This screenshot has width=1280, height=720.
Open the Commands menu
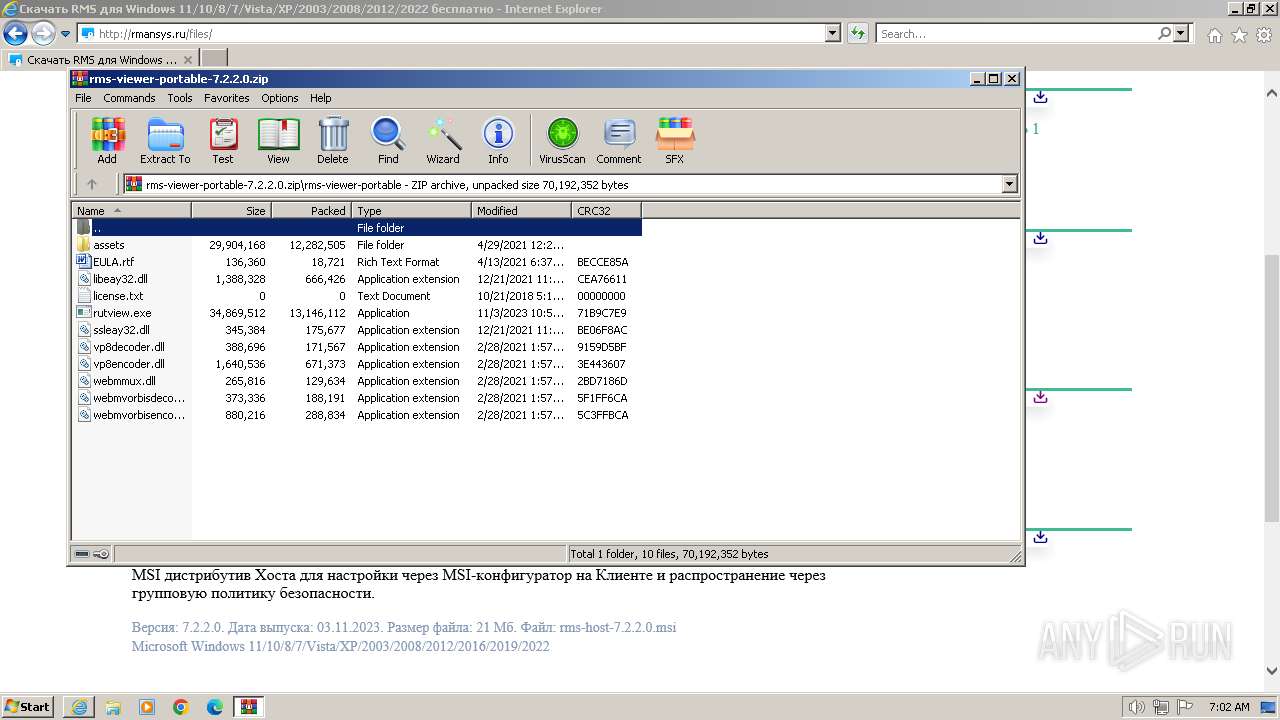(x=129, y=98)
